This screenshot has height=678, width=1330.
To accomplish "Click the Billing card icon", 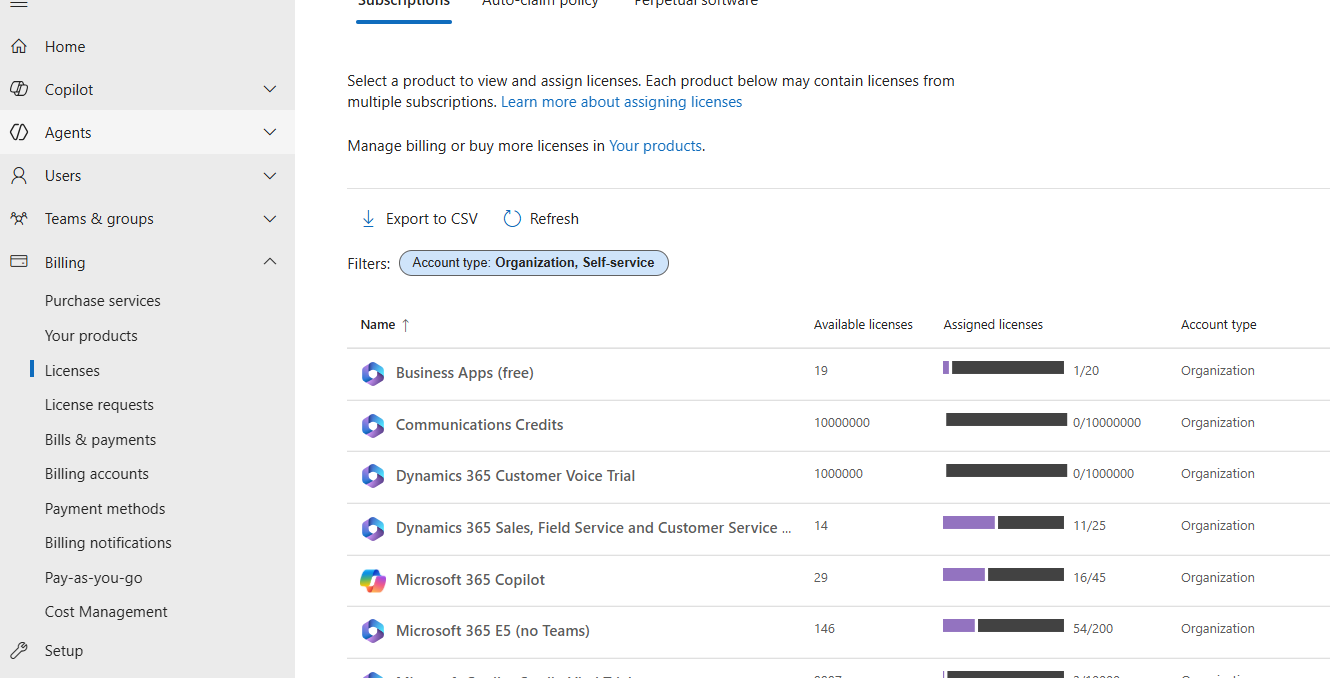I will [x=19, y=262].
